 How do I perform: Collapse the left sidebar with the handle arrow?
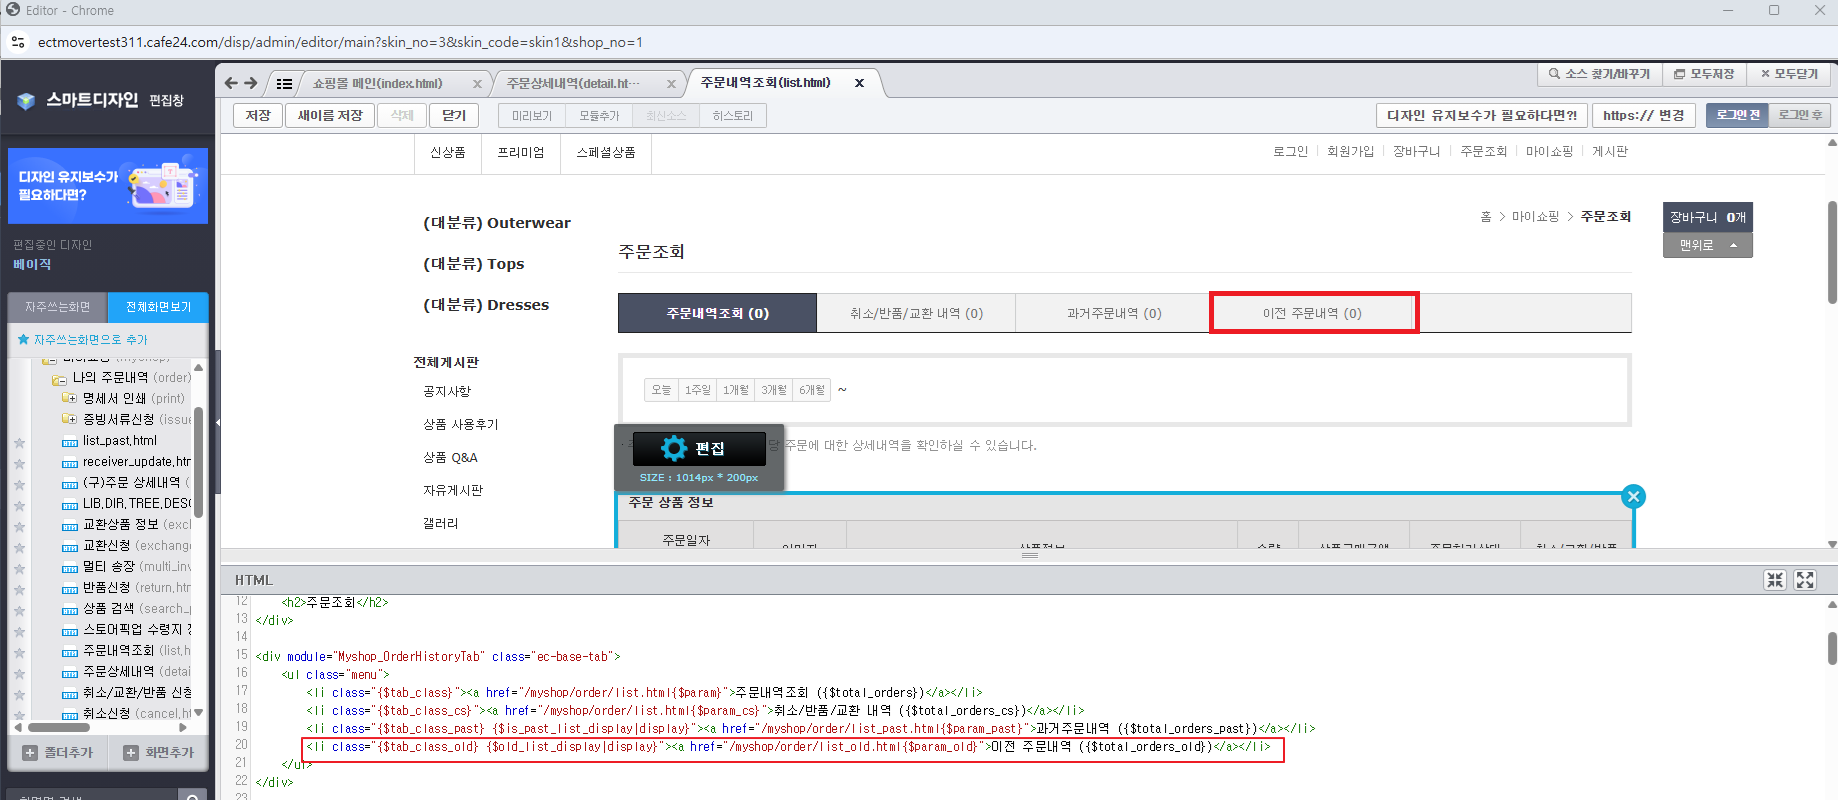click(217, 422)
